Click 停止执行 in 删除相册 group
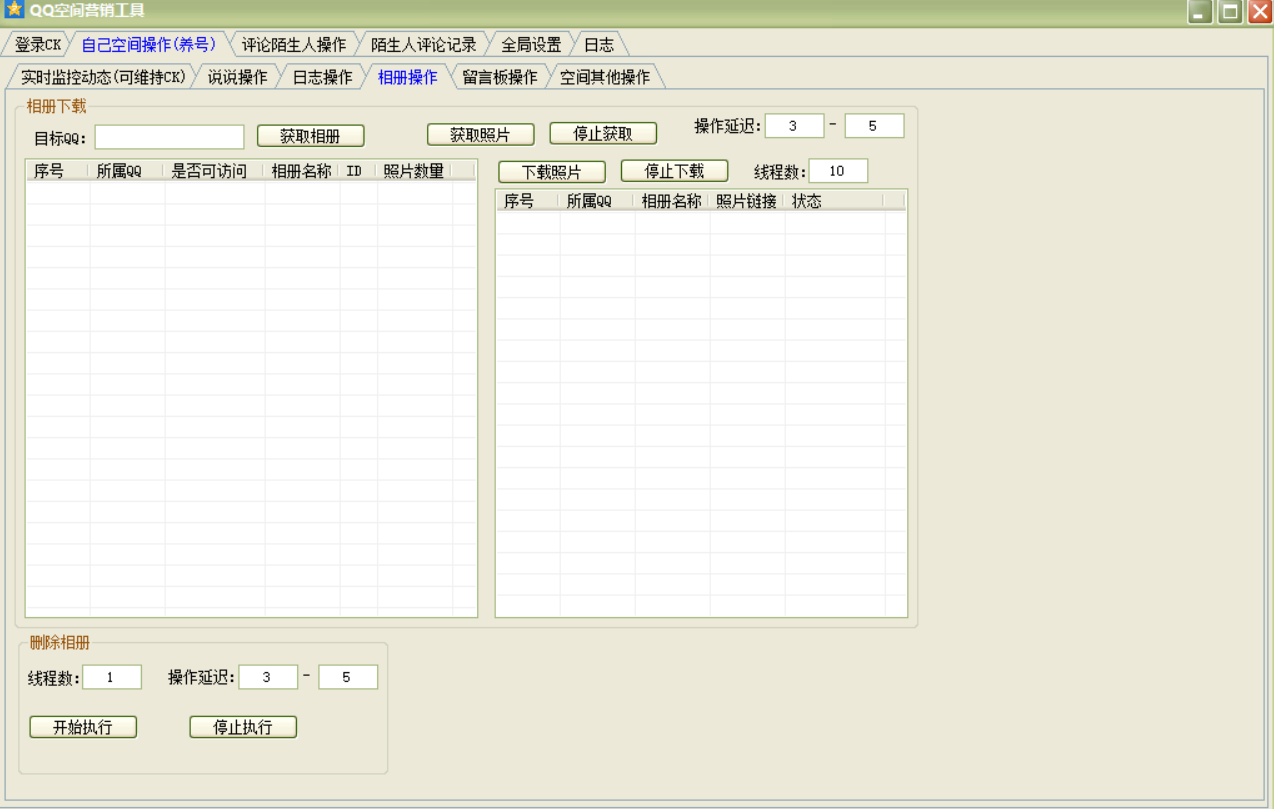Image resolution: width=1274 pixels, height=809 pixels. point(243,727)
